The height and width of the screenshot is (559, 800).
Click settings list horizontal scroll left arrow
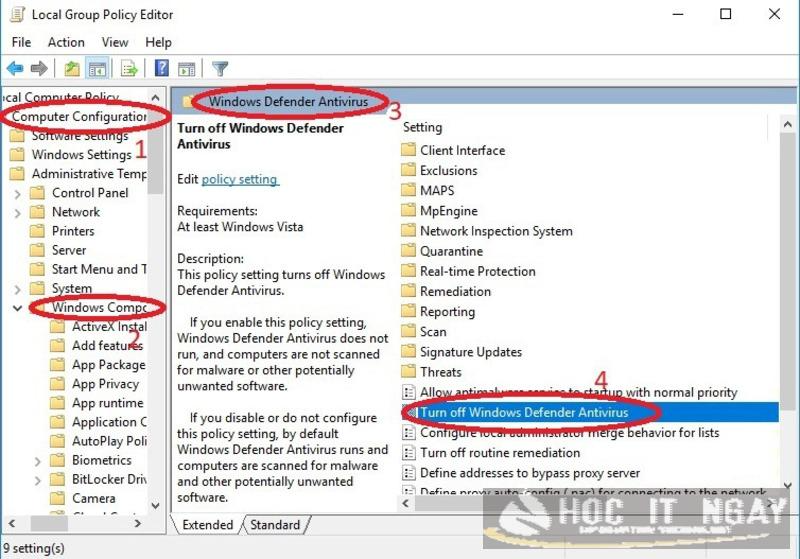tap(407, 504)
